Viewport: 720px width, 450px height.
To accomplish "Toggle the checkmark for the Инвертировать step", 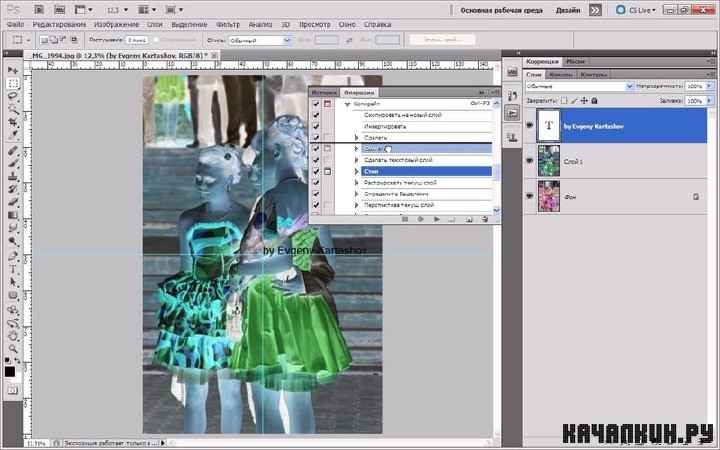I will tap(316, 126).
